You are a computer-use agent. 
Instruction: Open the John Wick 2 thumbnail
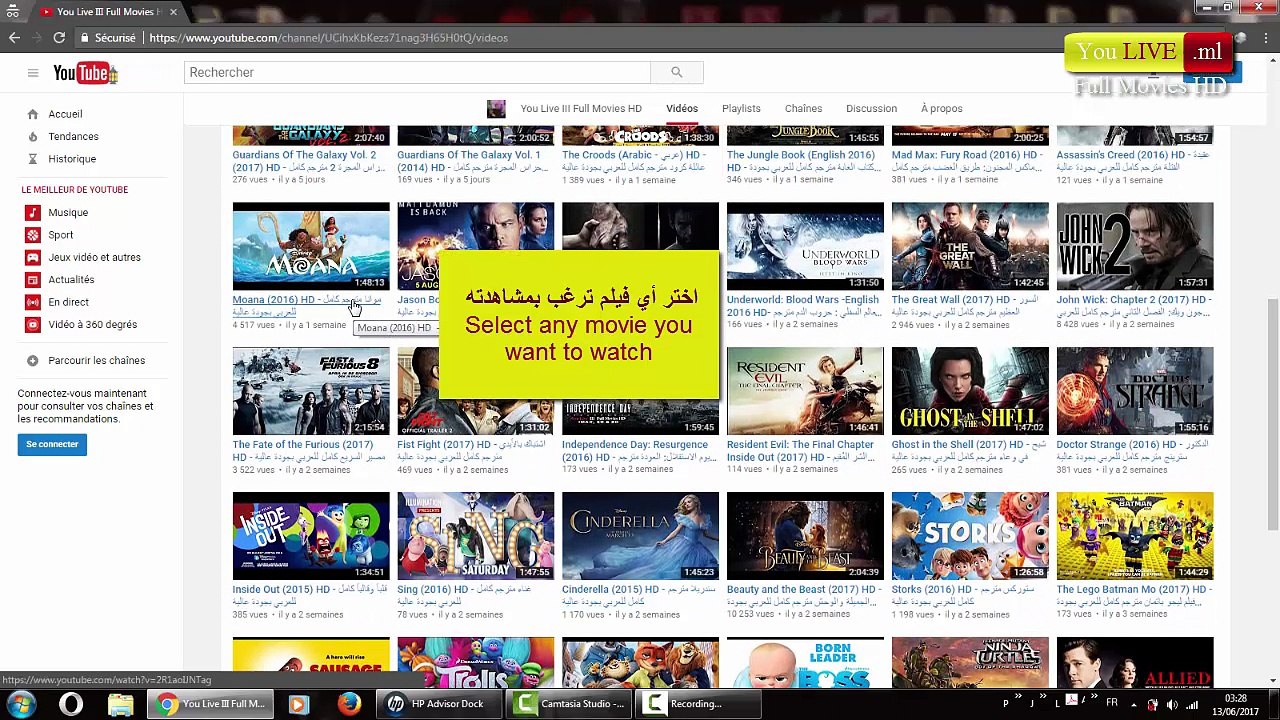coord(1135,246)
